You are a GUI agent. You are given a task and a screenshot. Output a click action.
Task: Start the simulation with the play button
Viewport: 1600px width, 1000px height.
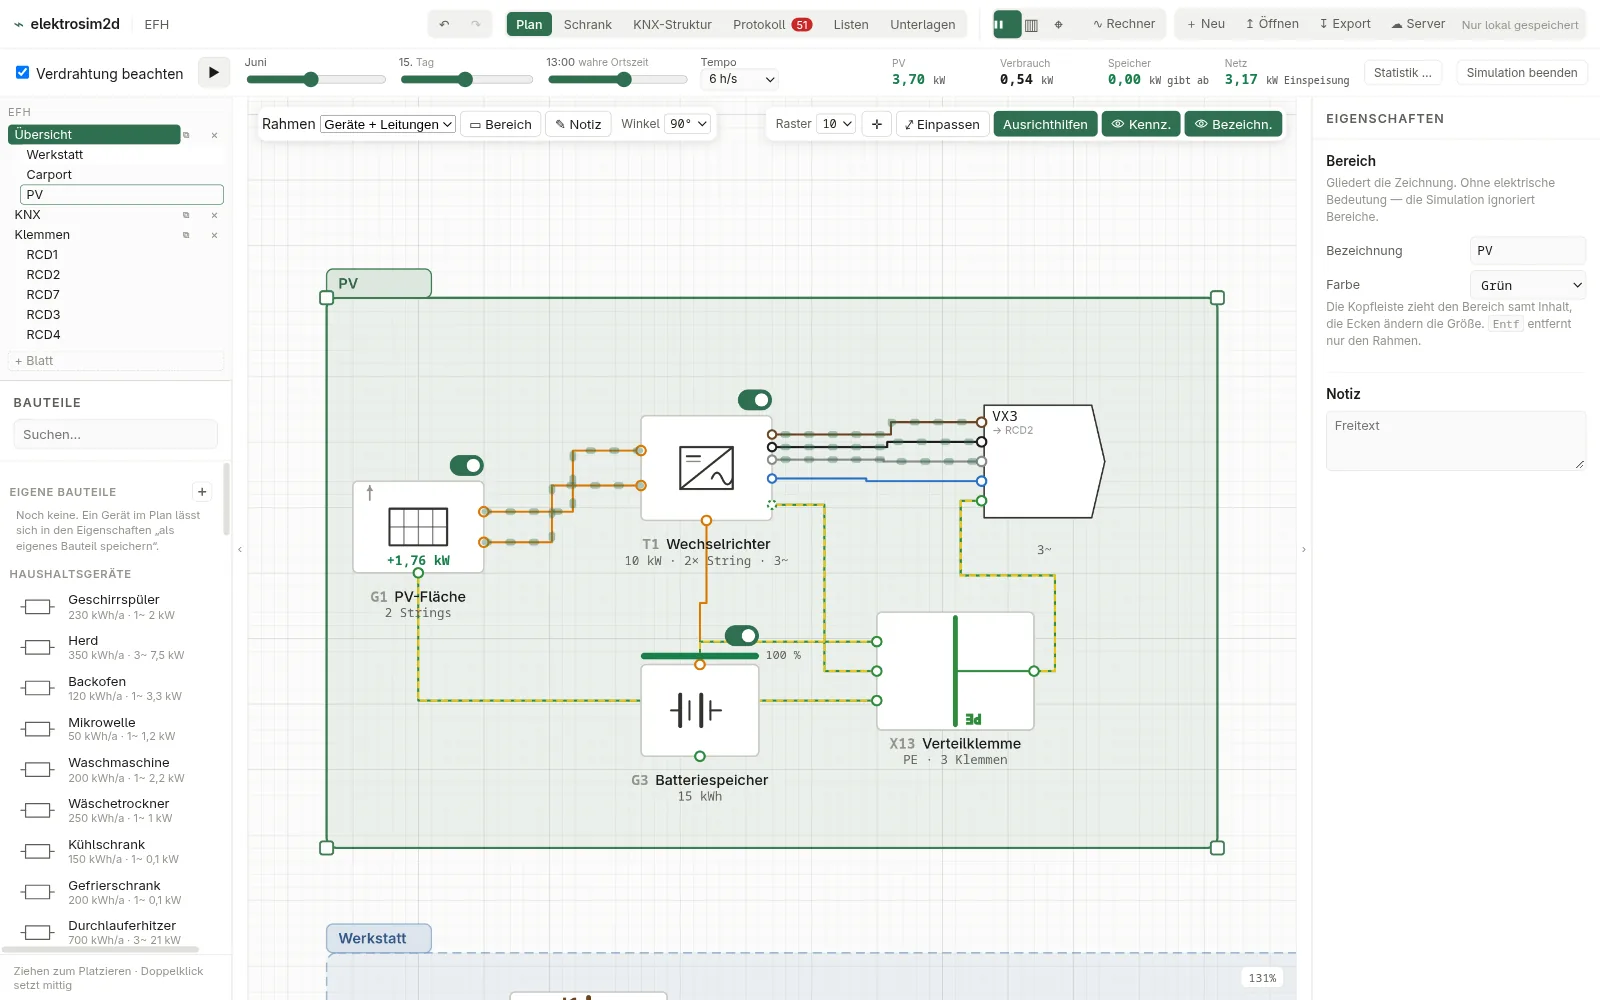pos(213,73)
